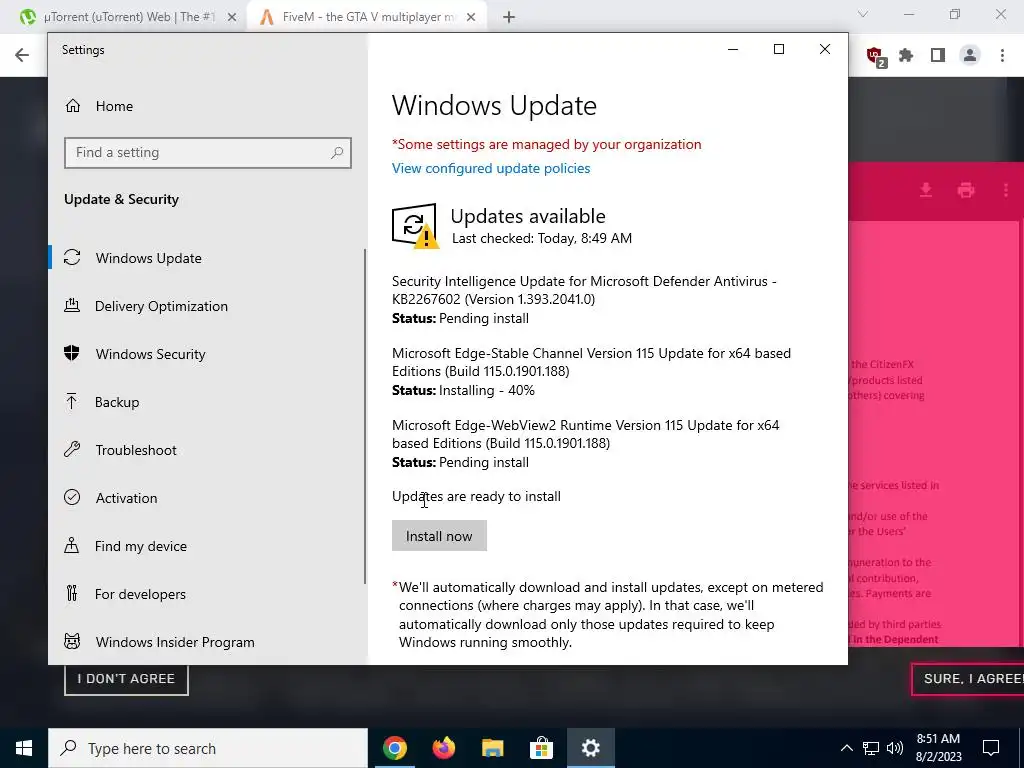1024x768 pixels.
Task: Focus the Find a setting search box
Action: 208,153
